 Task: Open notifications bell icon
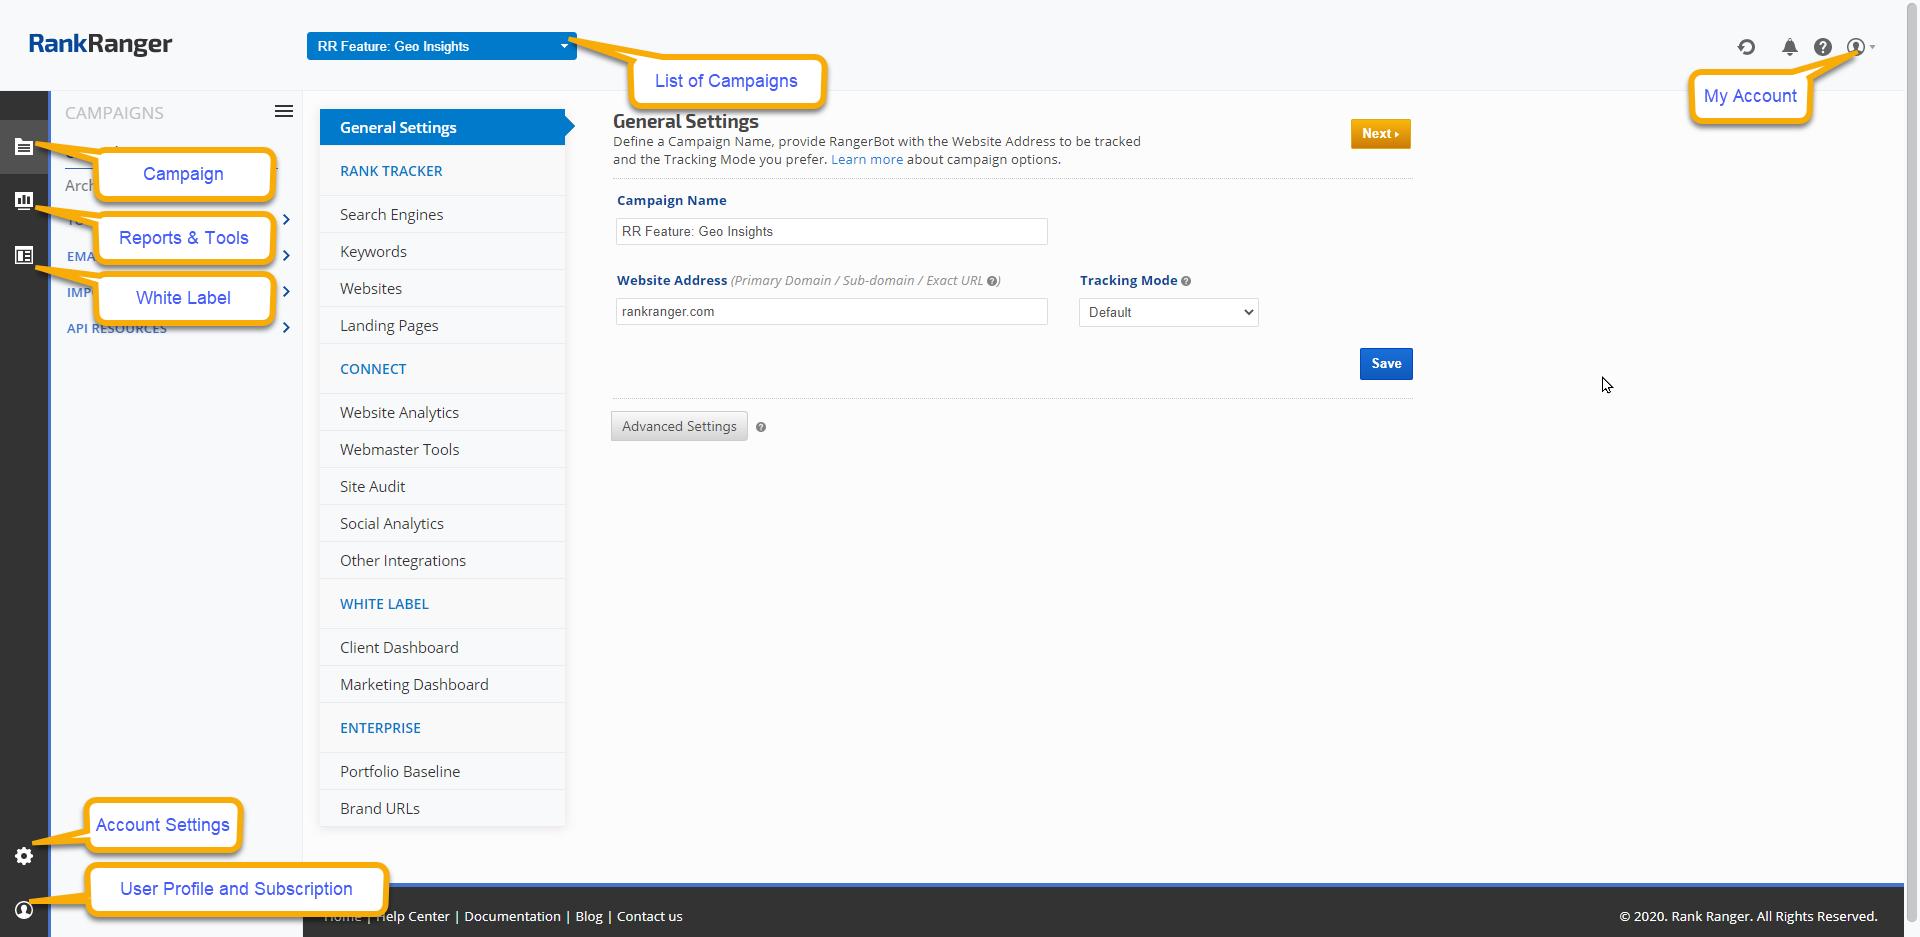(x=1789, y=47)
